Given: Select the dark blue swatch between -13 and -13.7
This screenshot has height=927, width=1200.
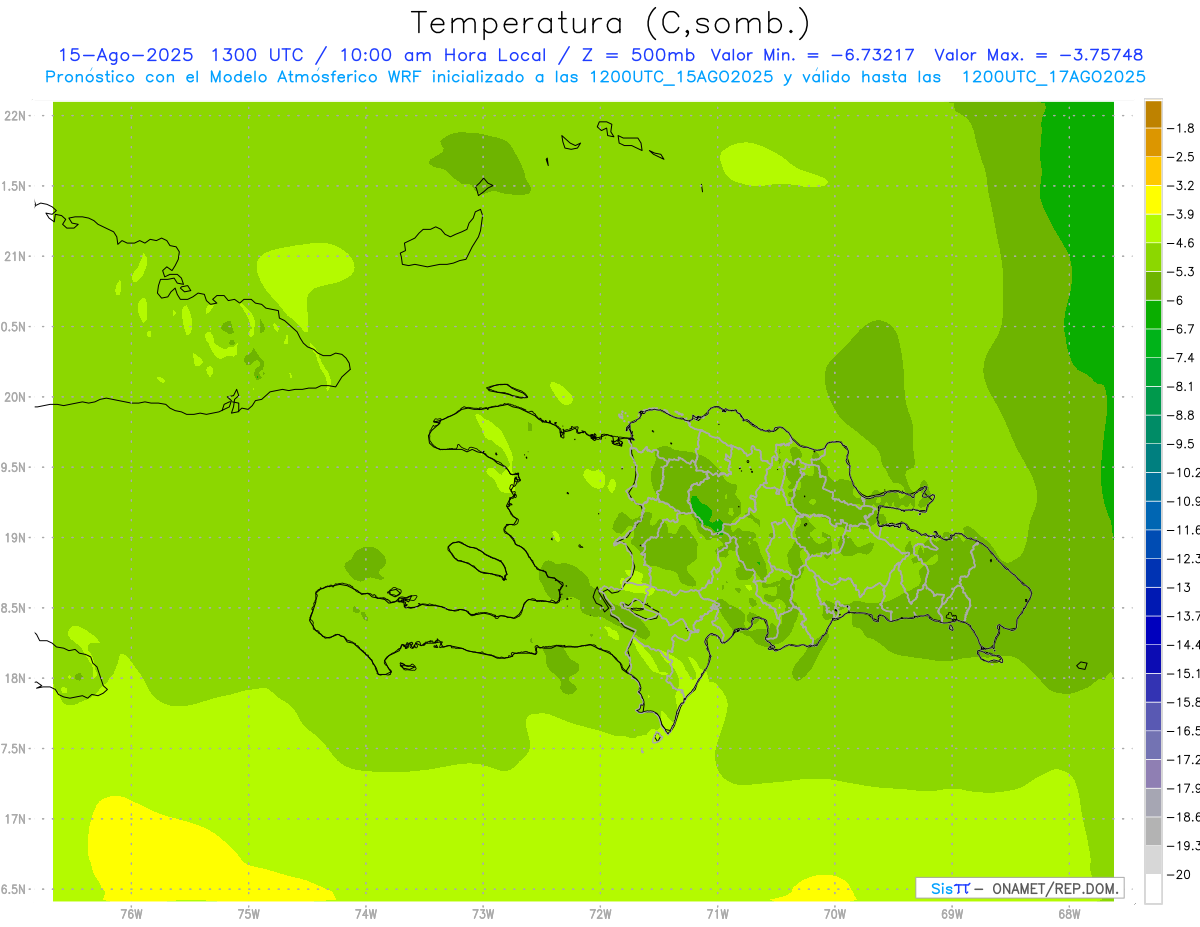Looking at the screenshot, I should point(1153,602).
